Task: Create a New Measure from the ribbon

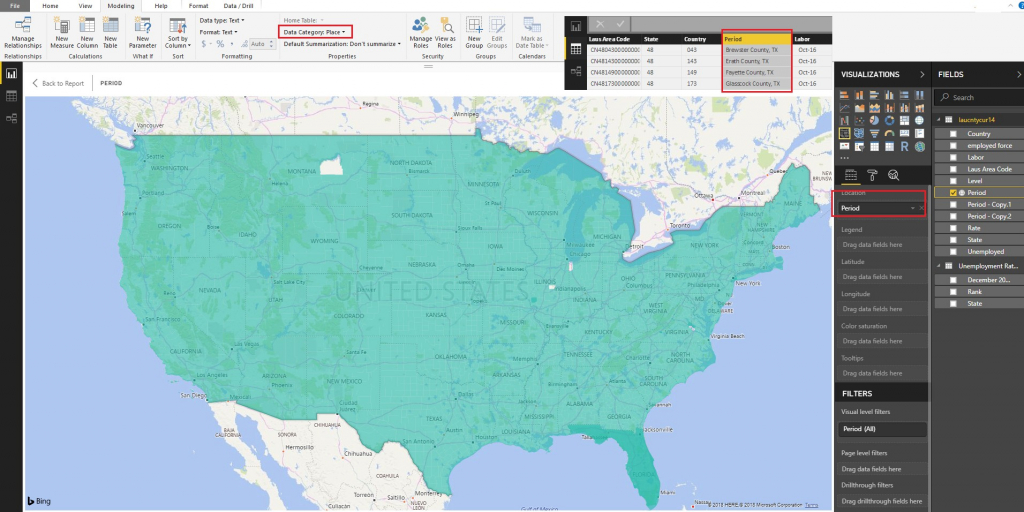Action: [64, 25]
